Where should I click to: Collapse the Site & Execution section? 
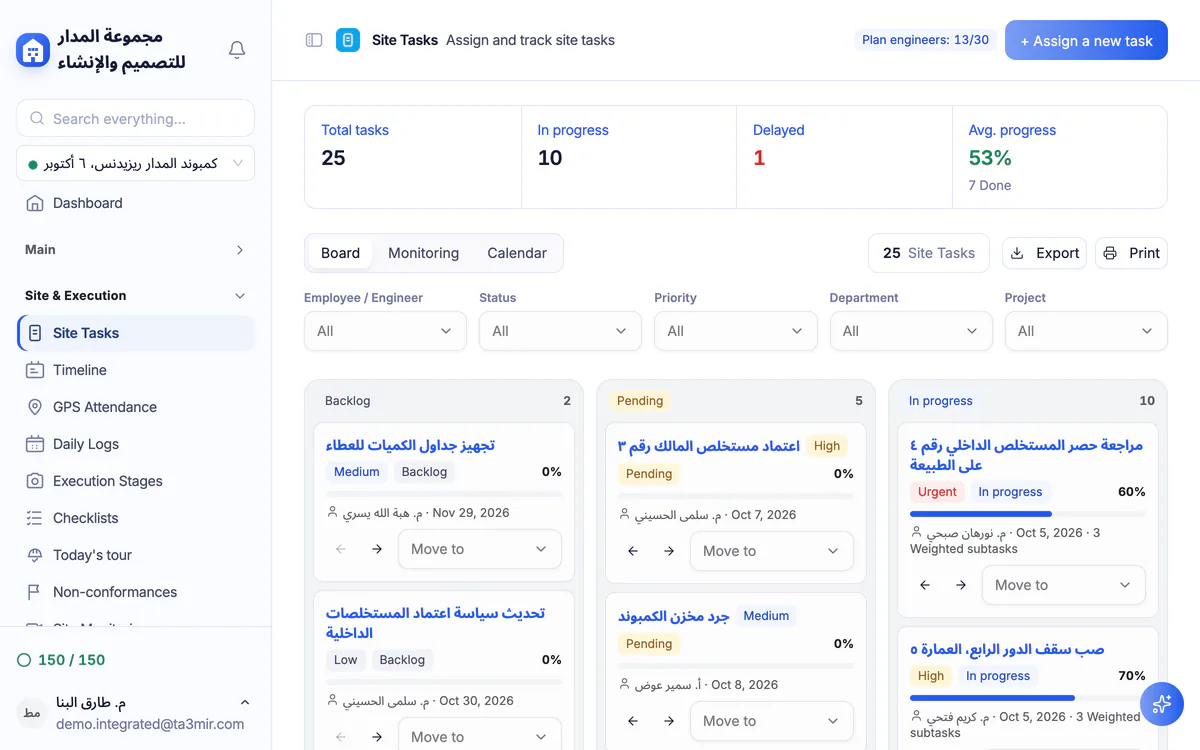pos(135,296)
